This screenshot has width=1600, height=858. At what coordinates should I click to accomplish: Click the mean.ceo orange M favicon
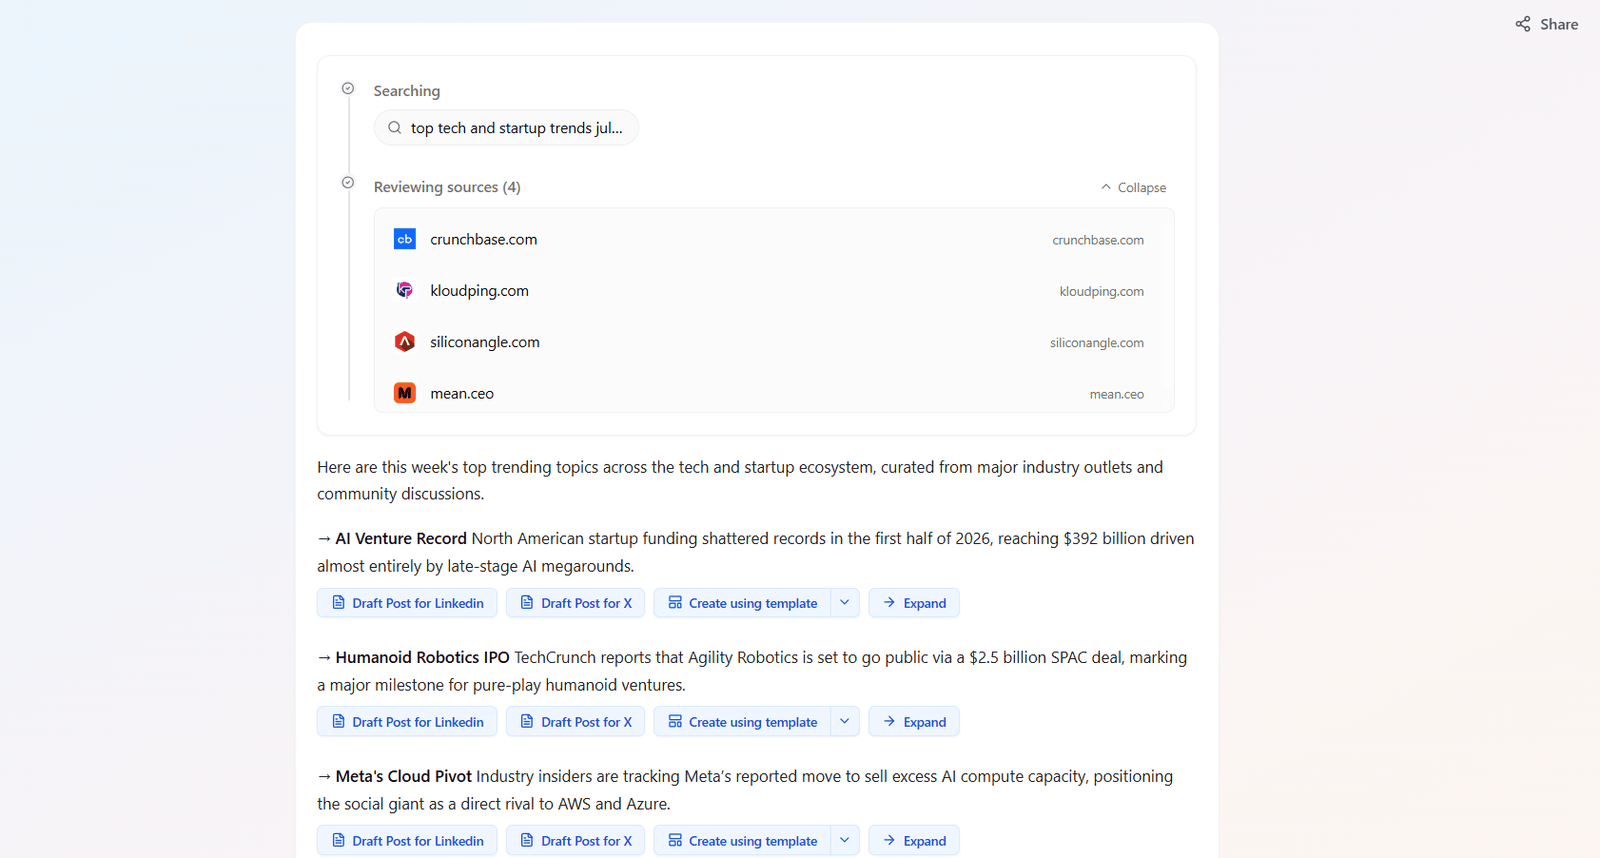pos(405,394)
